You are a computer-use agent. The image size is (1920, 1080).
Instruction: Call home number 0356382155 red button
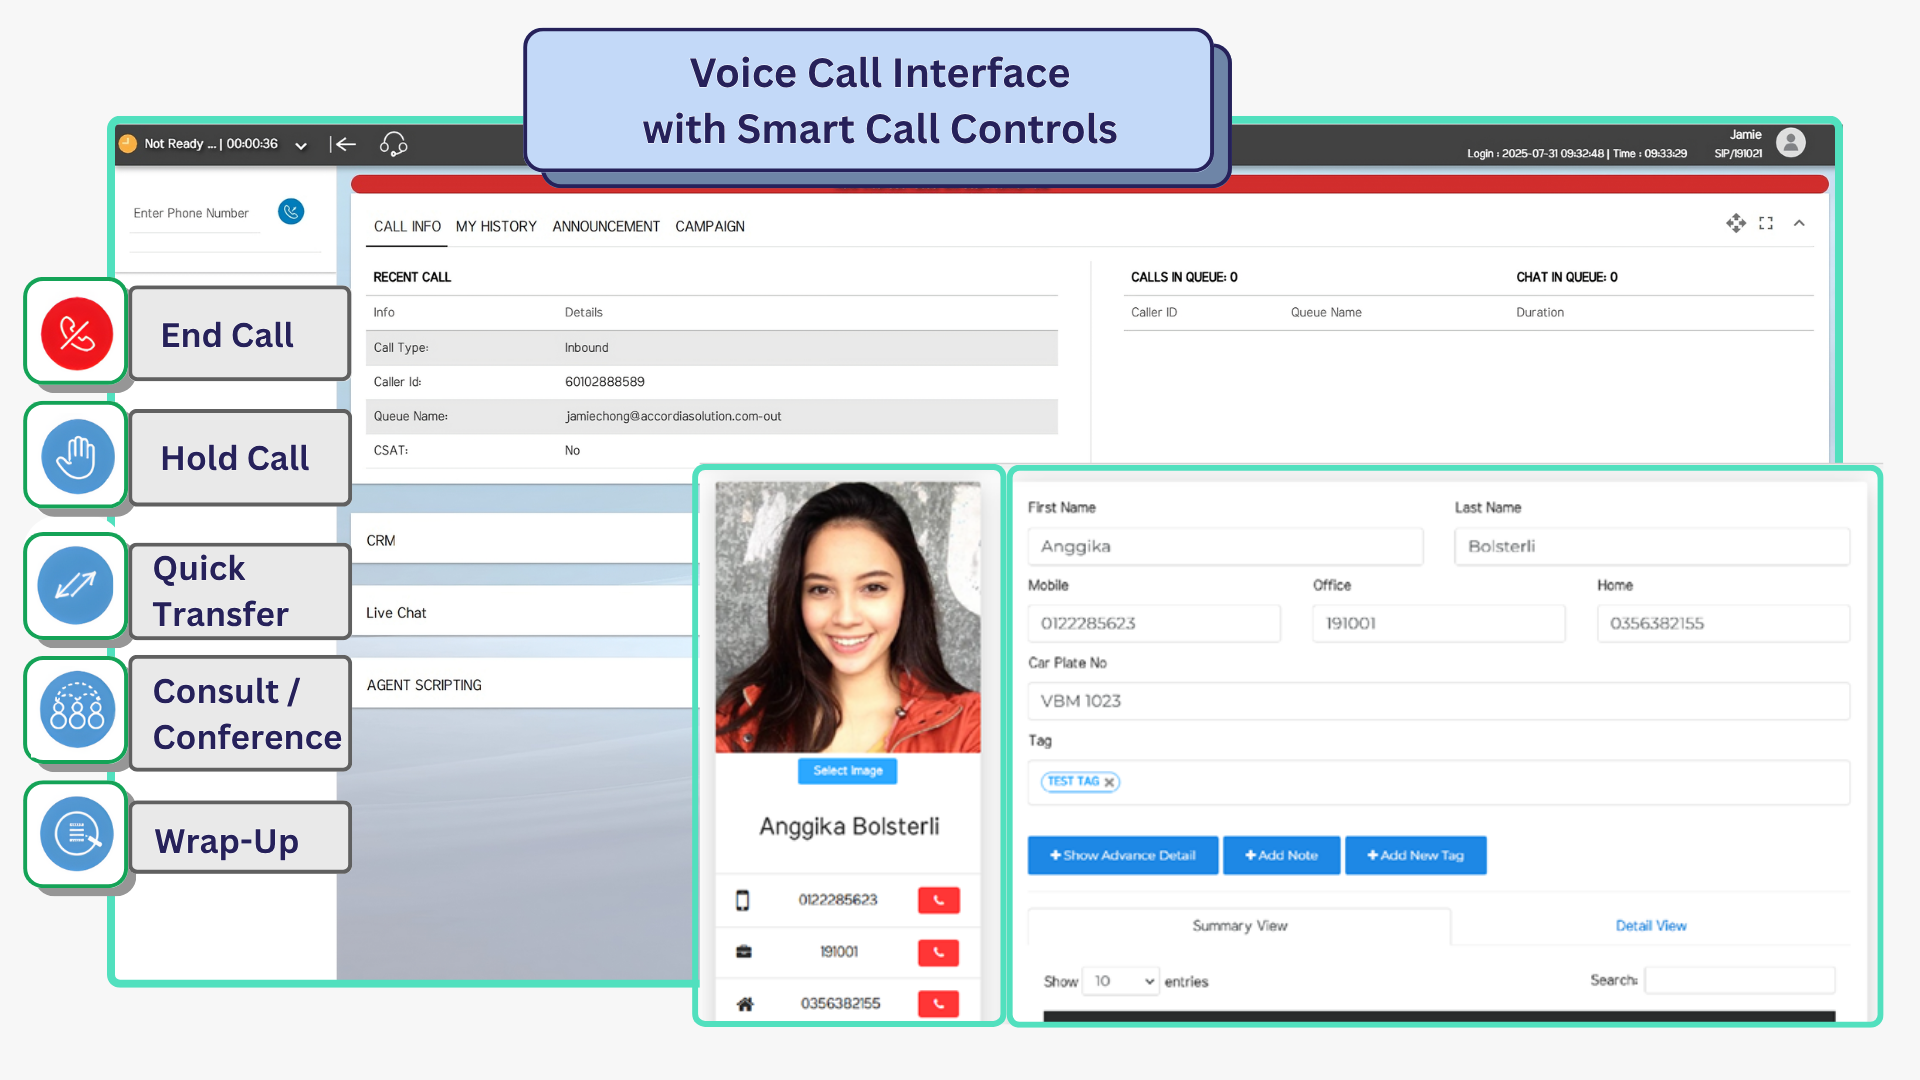pos(938,1003)
